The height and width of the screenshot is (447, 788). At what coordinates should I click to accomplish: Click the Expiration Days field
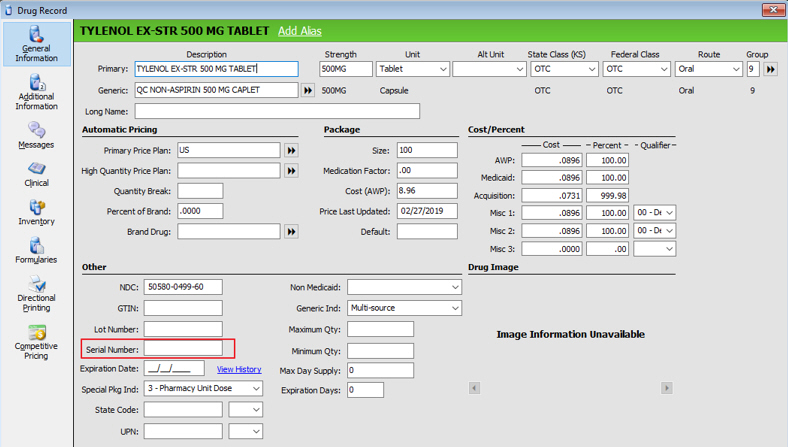click(x=365, y=390)
